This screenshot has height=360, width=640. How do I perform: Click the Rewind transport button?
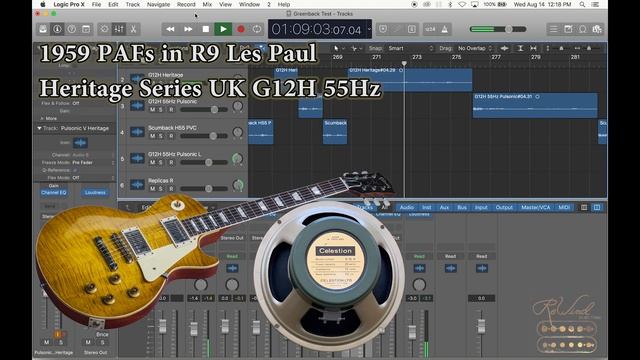pyautogui.click(x=170, y=29)
